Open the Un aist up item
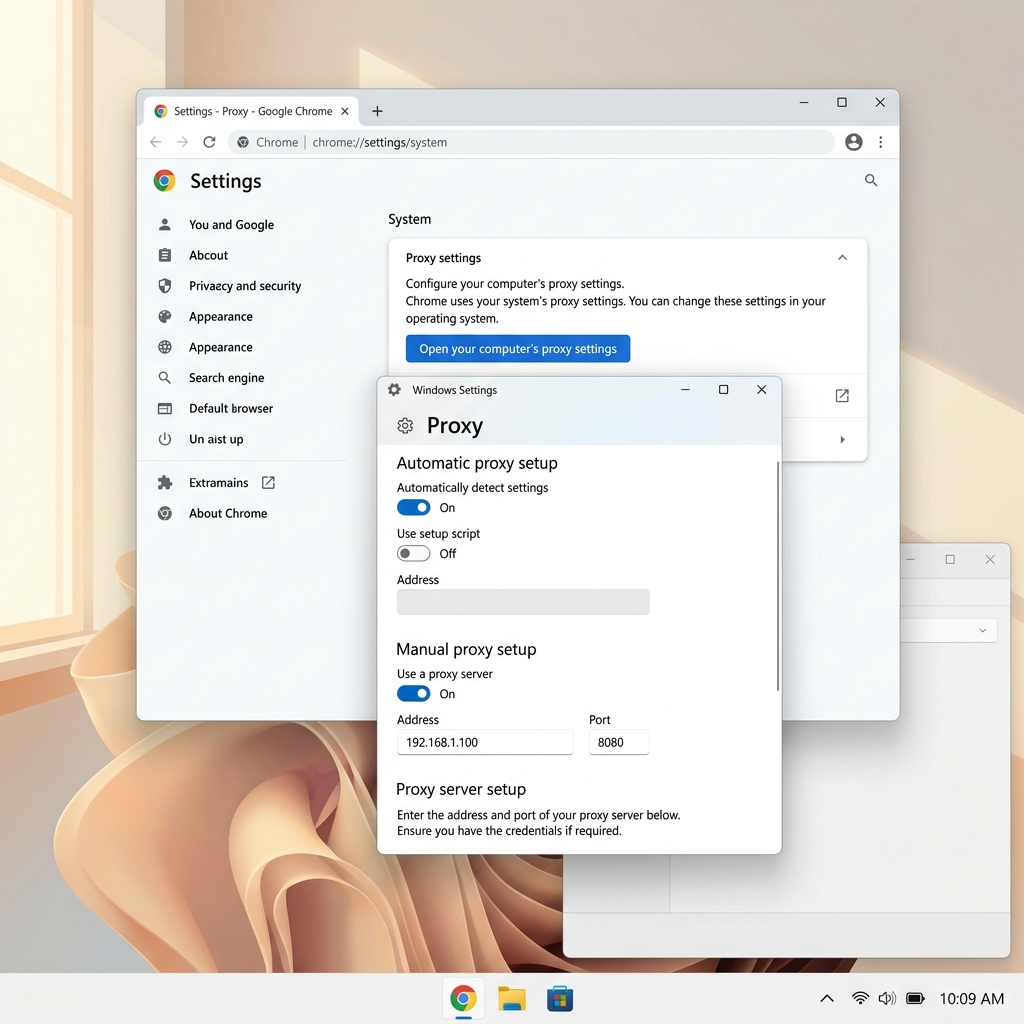 coord(216,440)
